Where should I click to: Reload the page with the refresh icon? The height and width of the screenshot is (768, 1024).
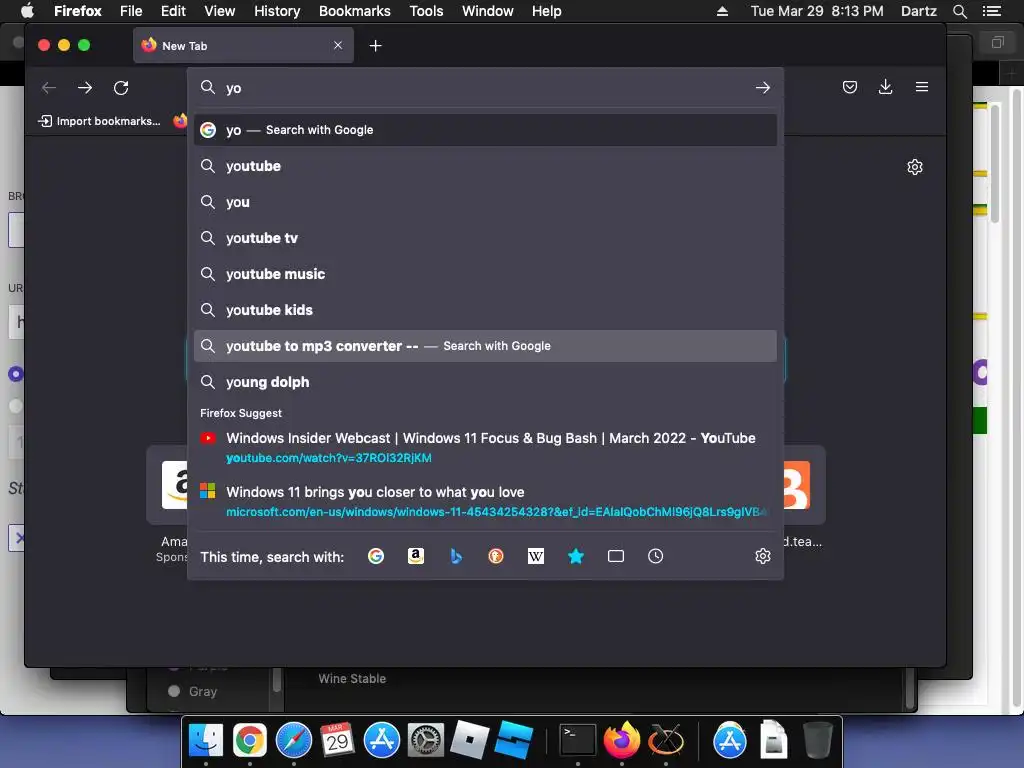[121, 88]
